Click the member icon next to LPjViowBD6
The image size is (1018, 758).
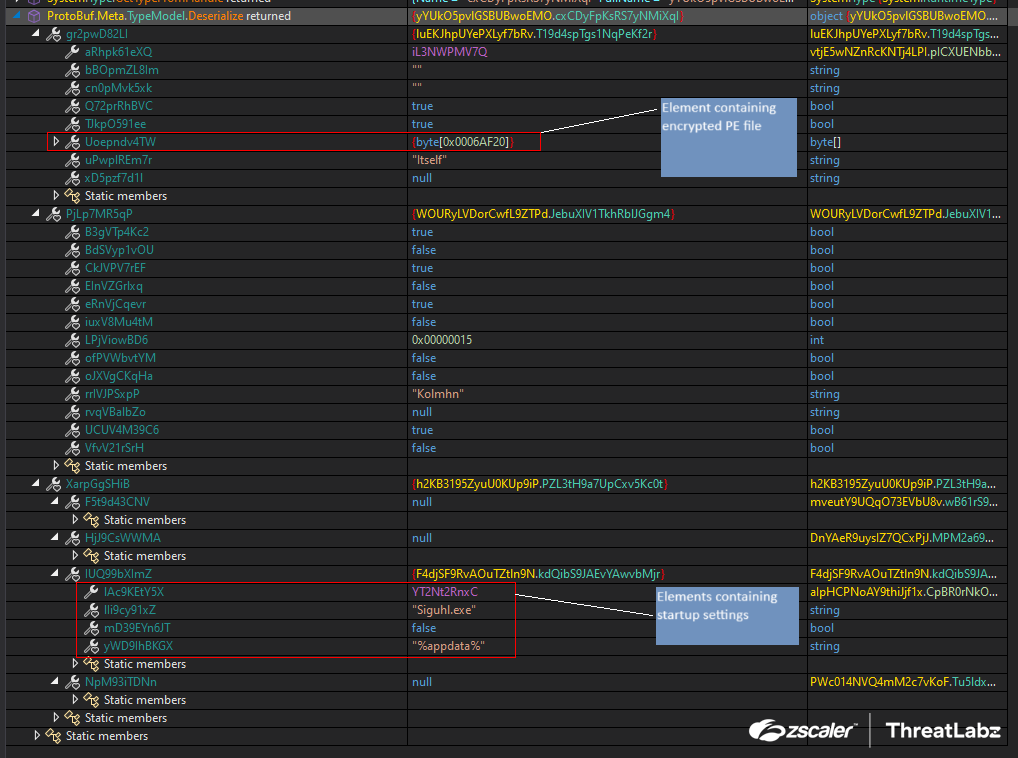point(72,339)
